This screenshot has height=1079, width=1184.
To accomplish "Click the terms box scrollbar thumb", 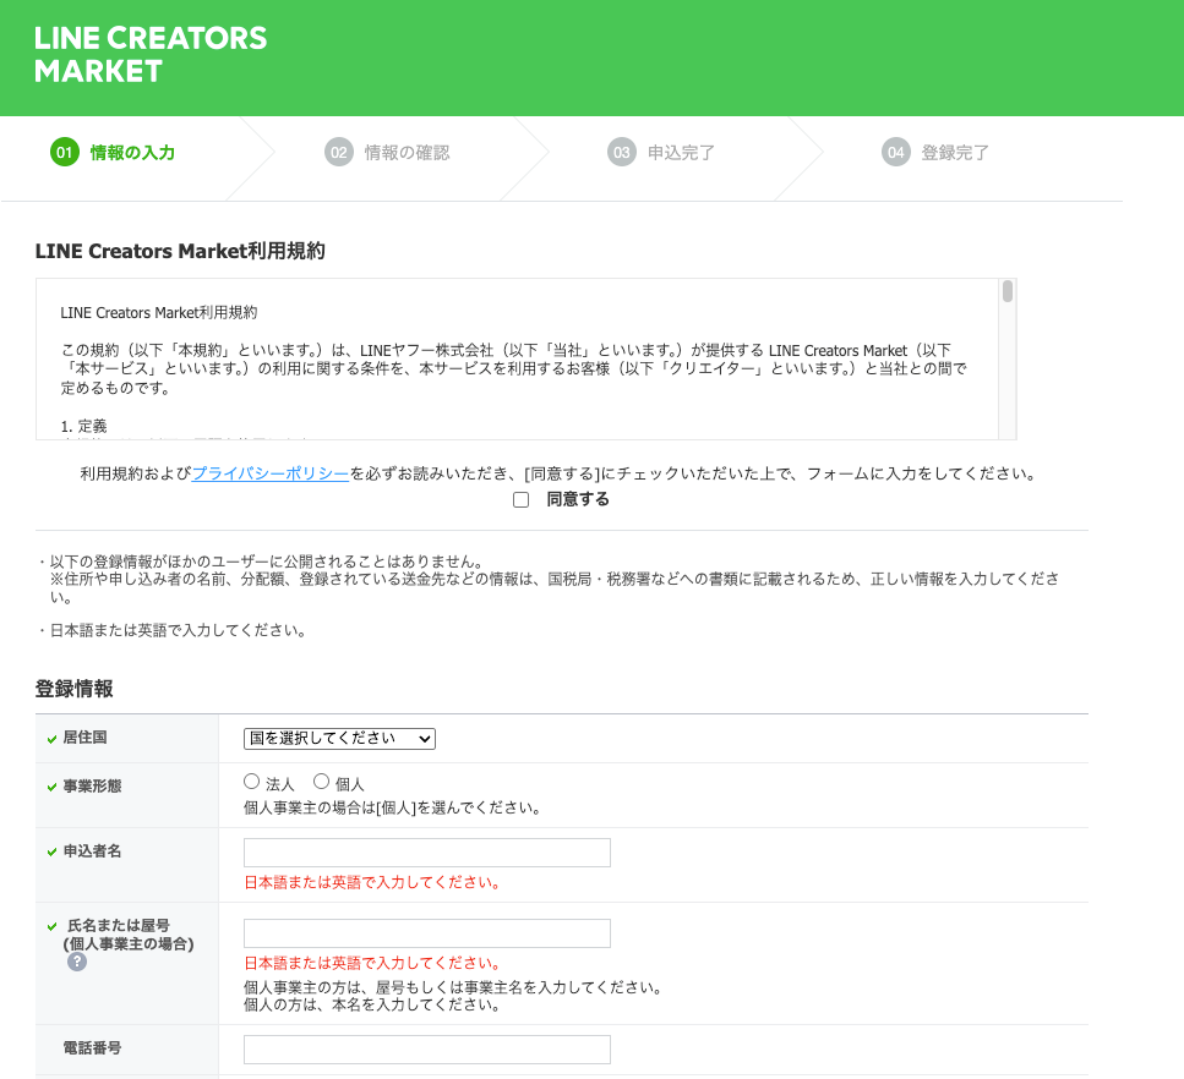I will click(x=1007, y=291).
